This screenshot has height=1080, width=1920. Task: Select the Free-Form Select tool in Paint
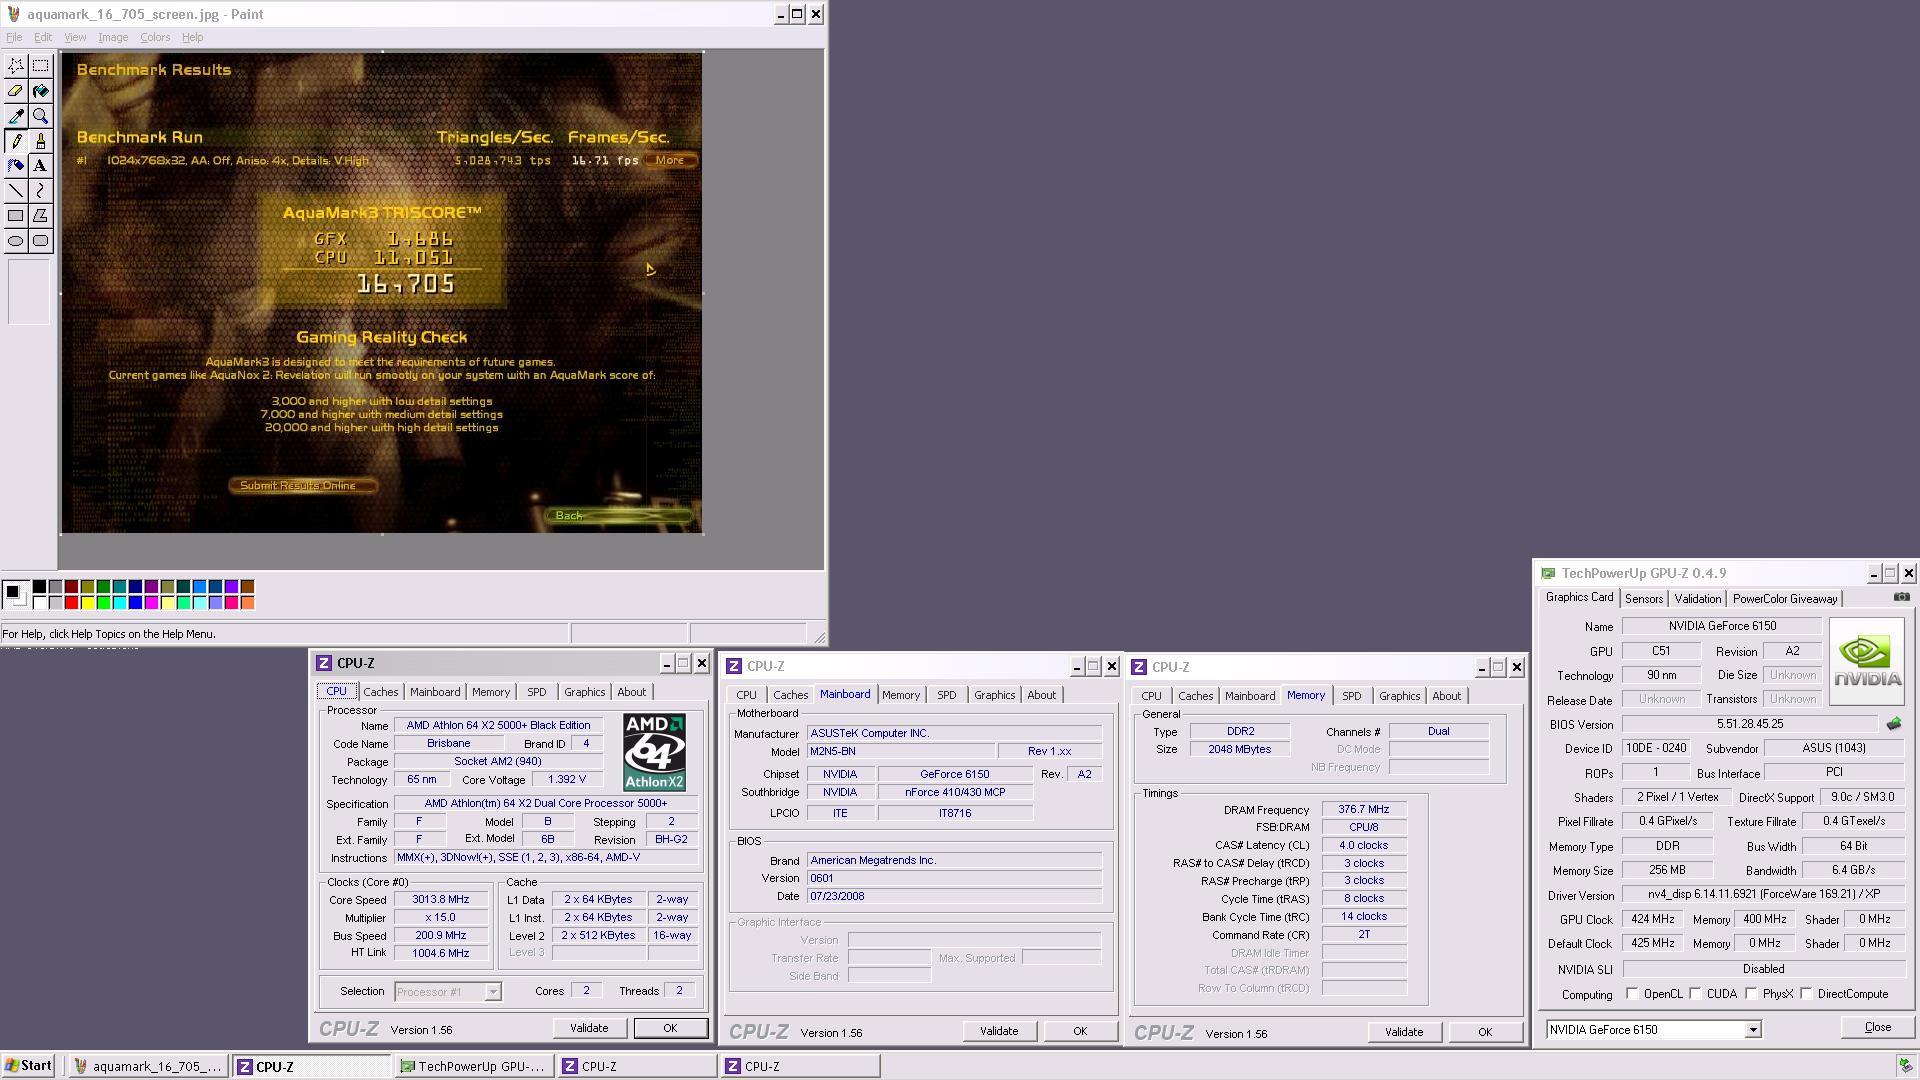pos(16,66)
